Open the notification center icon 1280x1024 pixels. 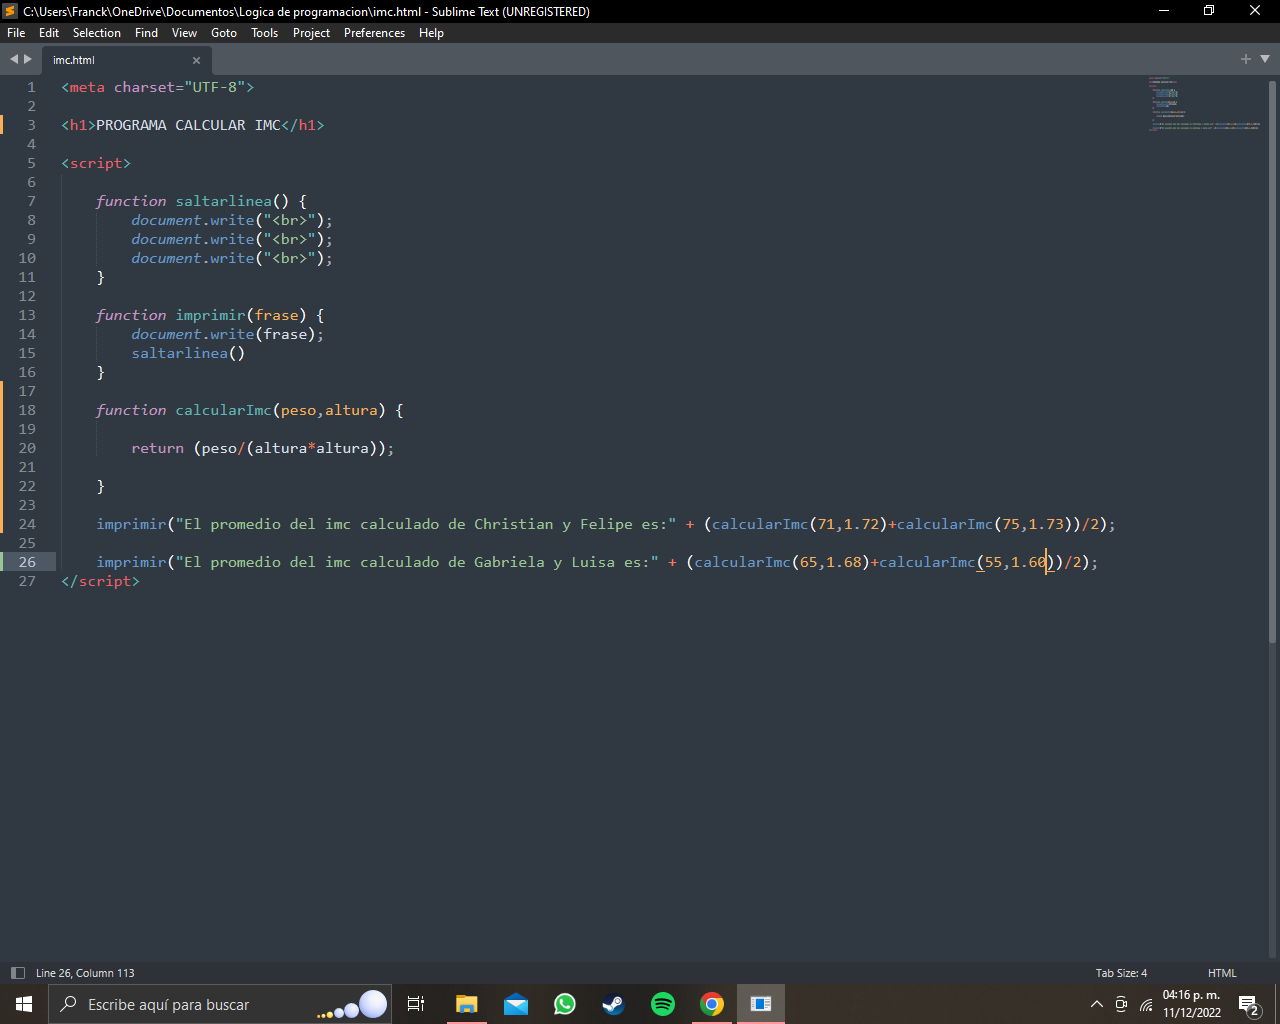tap(1248, 1004)
